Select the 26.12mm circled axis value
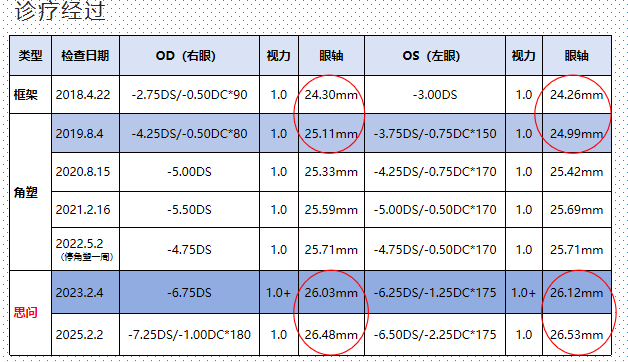 [x=577, y=292]
